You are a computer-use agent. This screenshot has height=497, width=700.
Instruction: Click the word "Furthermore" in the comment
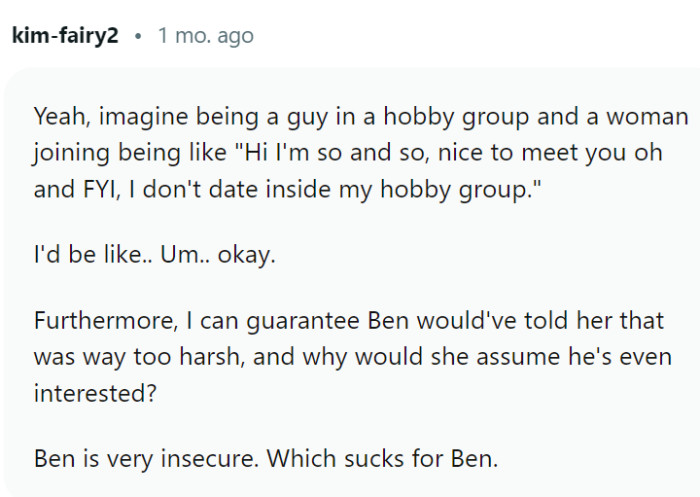click(x=98, y=323)
